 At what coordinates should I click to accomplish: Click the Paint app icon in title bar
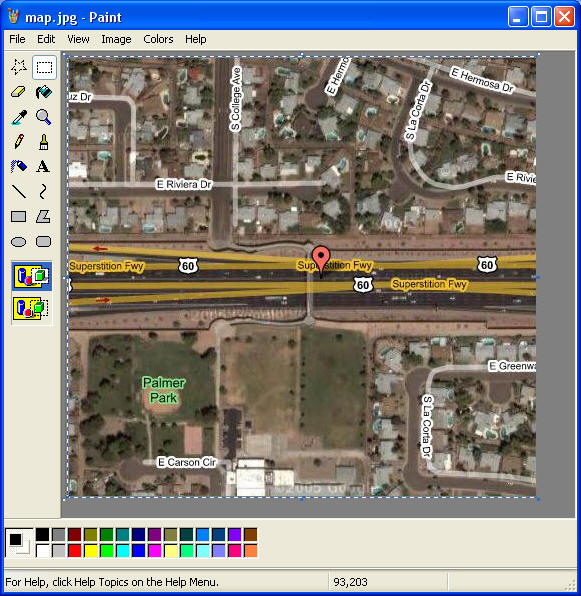(13, 16)
